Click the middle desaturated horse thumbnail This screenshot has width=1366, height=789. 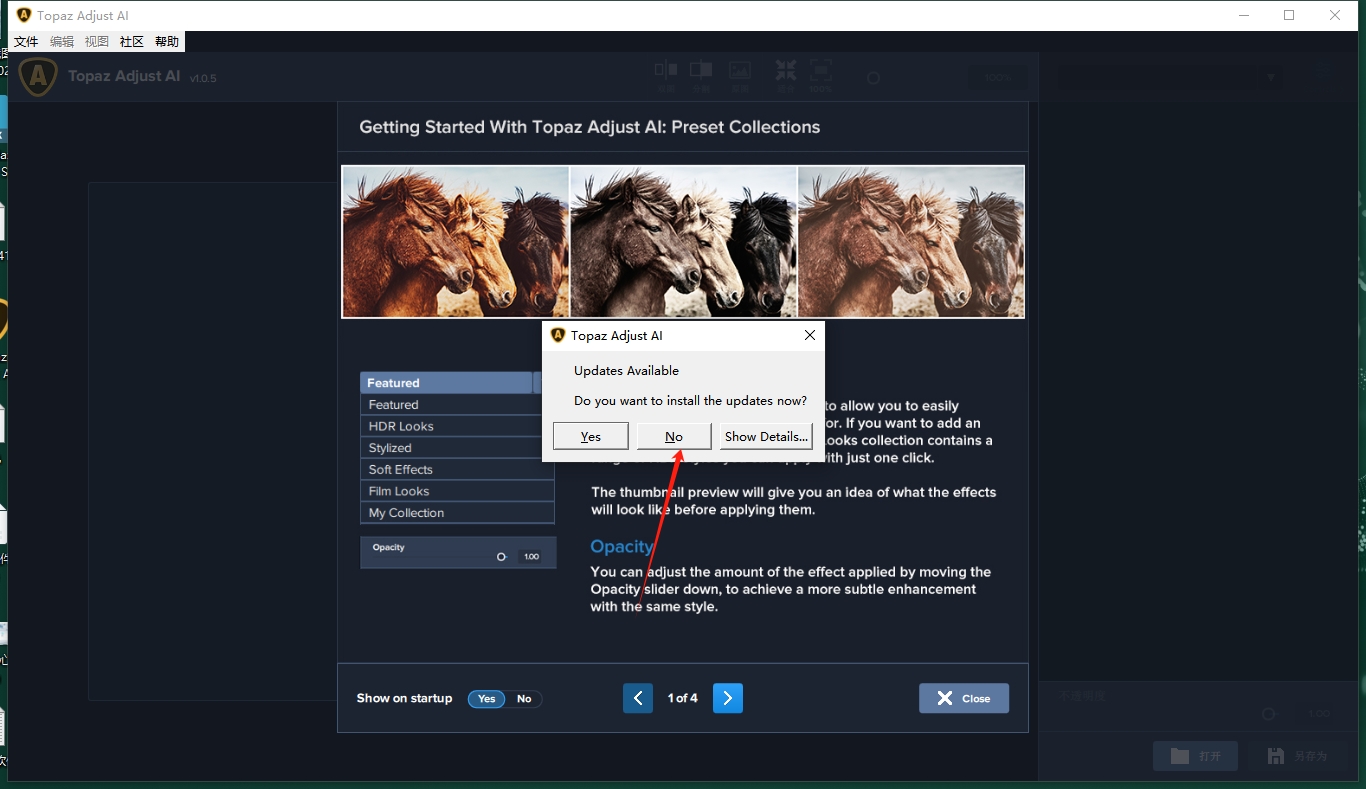pos(683,242)
